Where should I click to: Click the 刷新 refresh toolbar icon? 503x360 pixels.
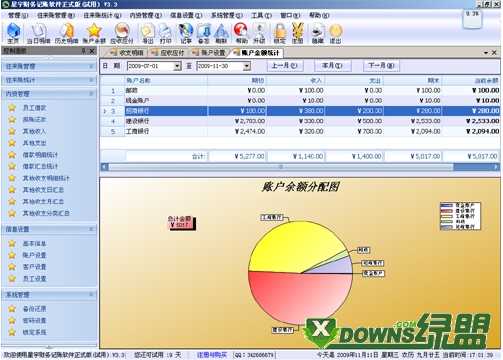[x=221, y=33]
